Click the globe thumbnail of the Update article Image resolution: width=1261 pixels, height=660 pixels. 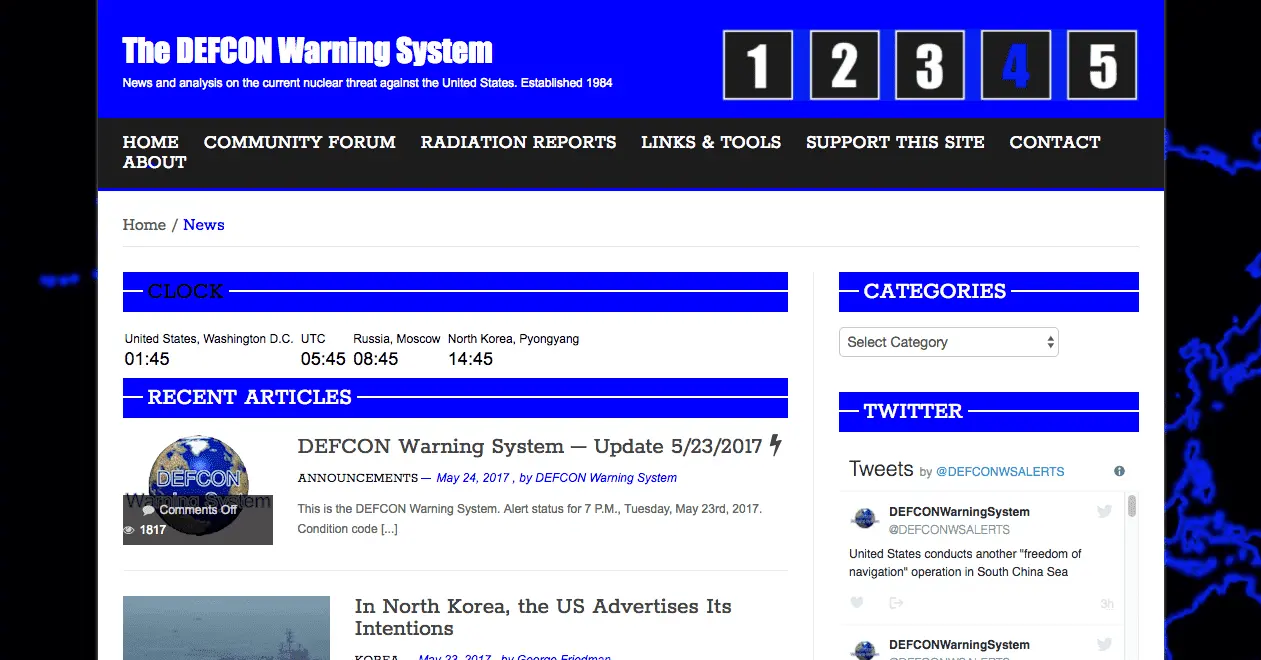198,489
